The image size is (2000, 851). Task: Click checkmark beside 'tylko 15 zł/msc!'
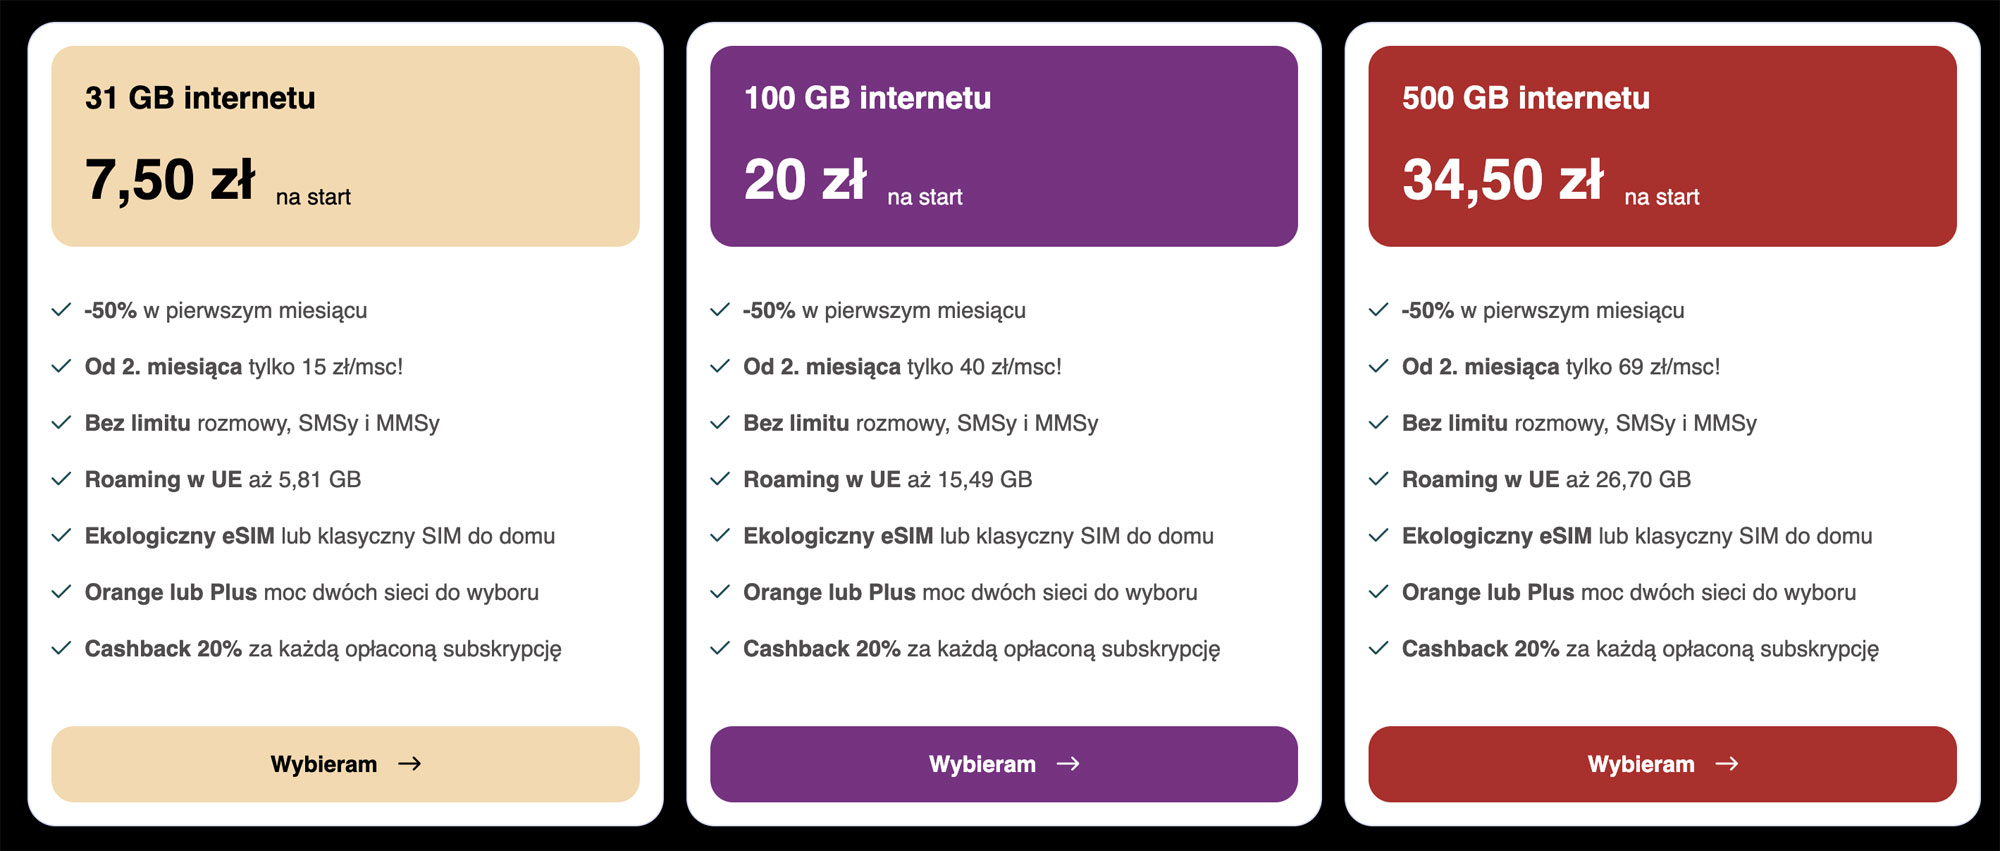click(x=61, y=366)
